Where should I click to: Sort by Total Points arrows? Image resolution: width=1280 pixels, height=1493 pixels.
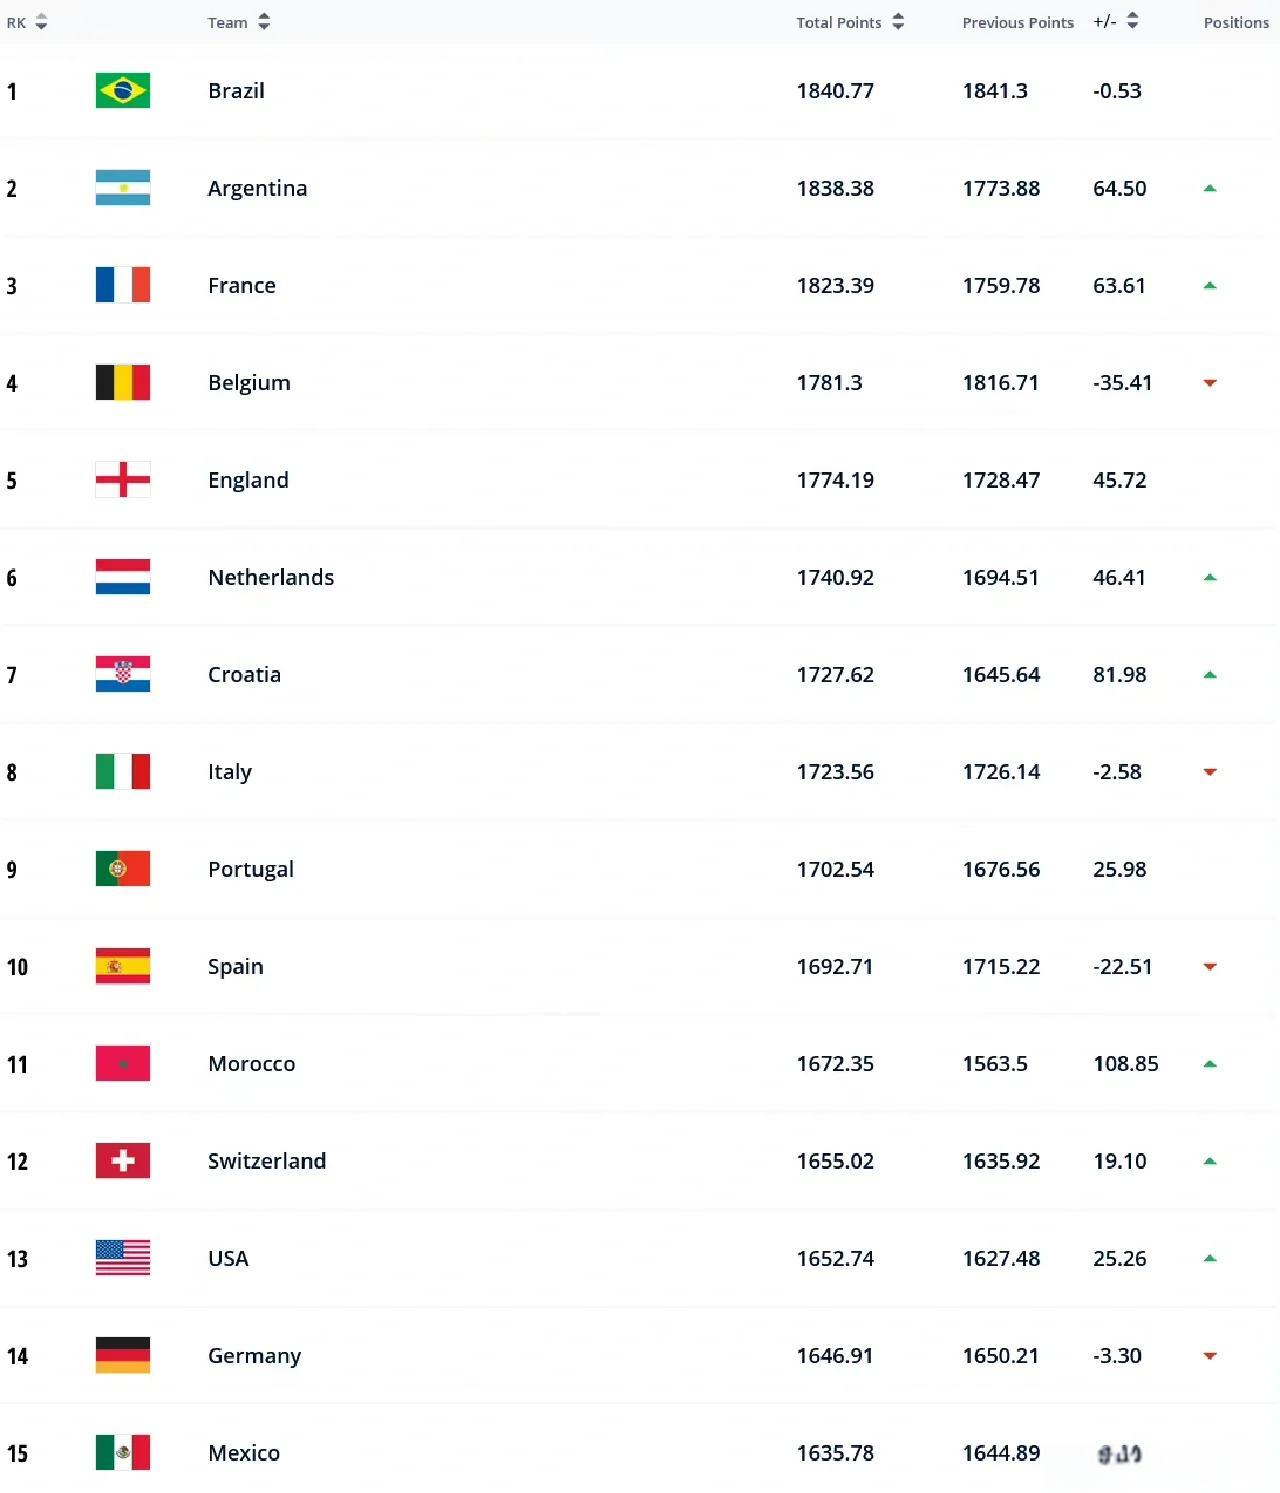click(898, 22)
